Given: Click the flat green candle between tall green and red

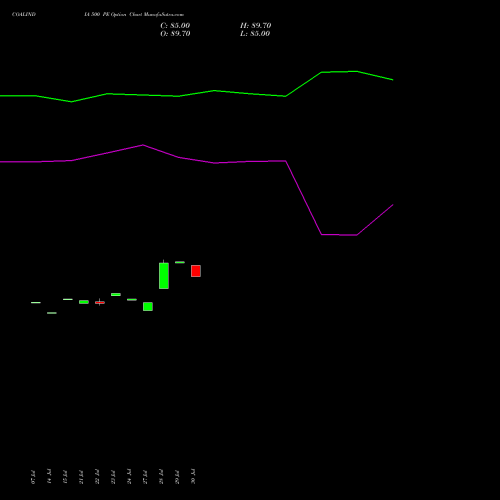Looking at the screenshot, I should [x=180, y=262].
